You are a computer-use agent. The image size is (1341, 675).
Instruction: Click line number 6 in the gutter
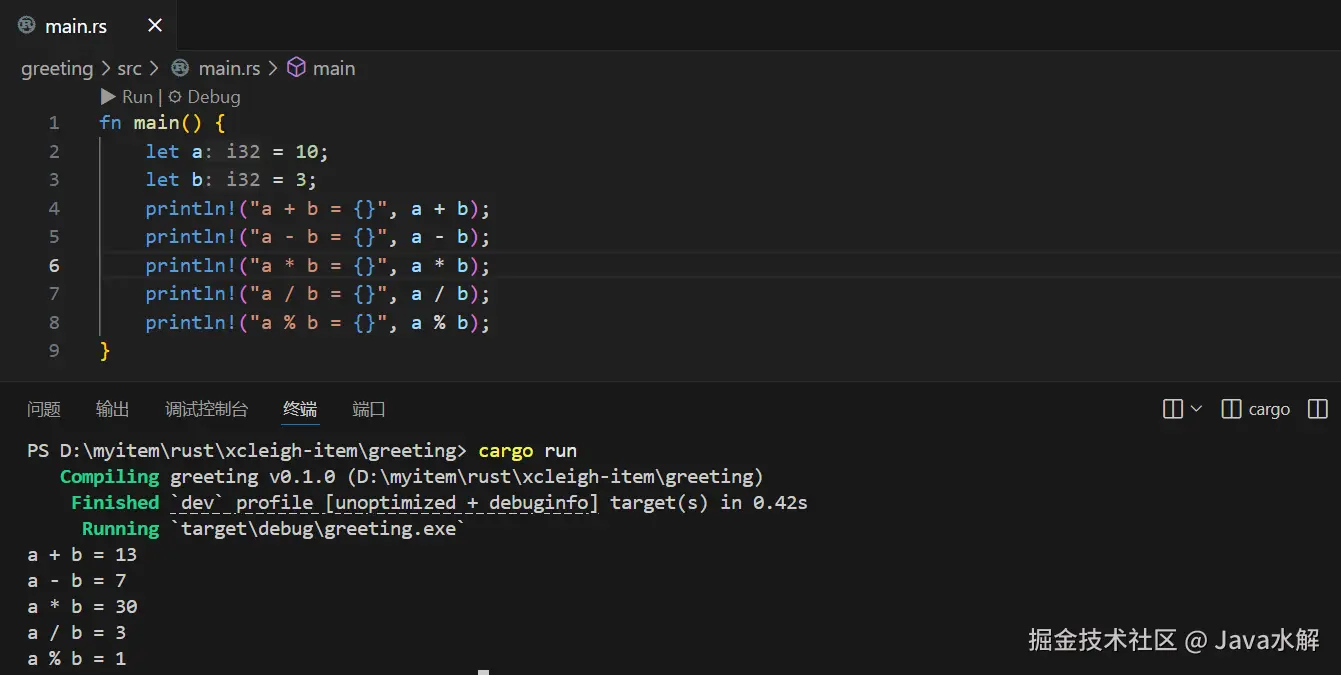pyautogui.click(x=54, y=266)
